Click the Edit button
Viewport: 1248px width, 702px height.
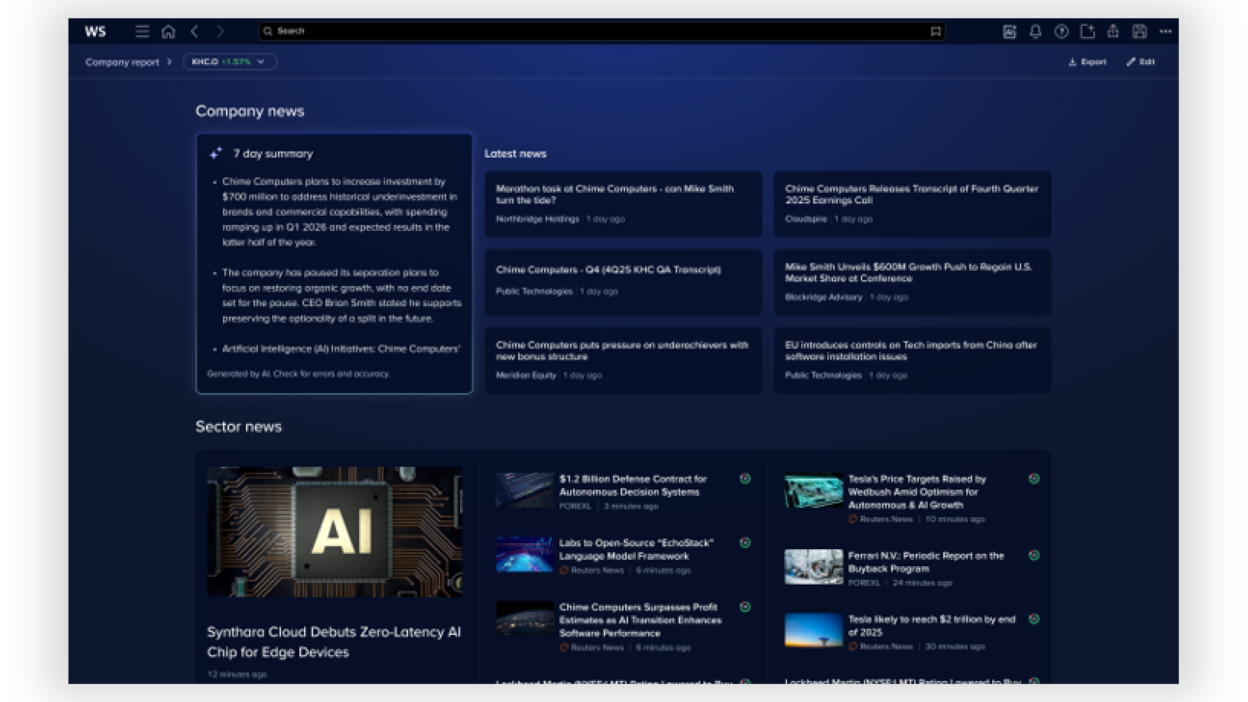point(1140,62)
